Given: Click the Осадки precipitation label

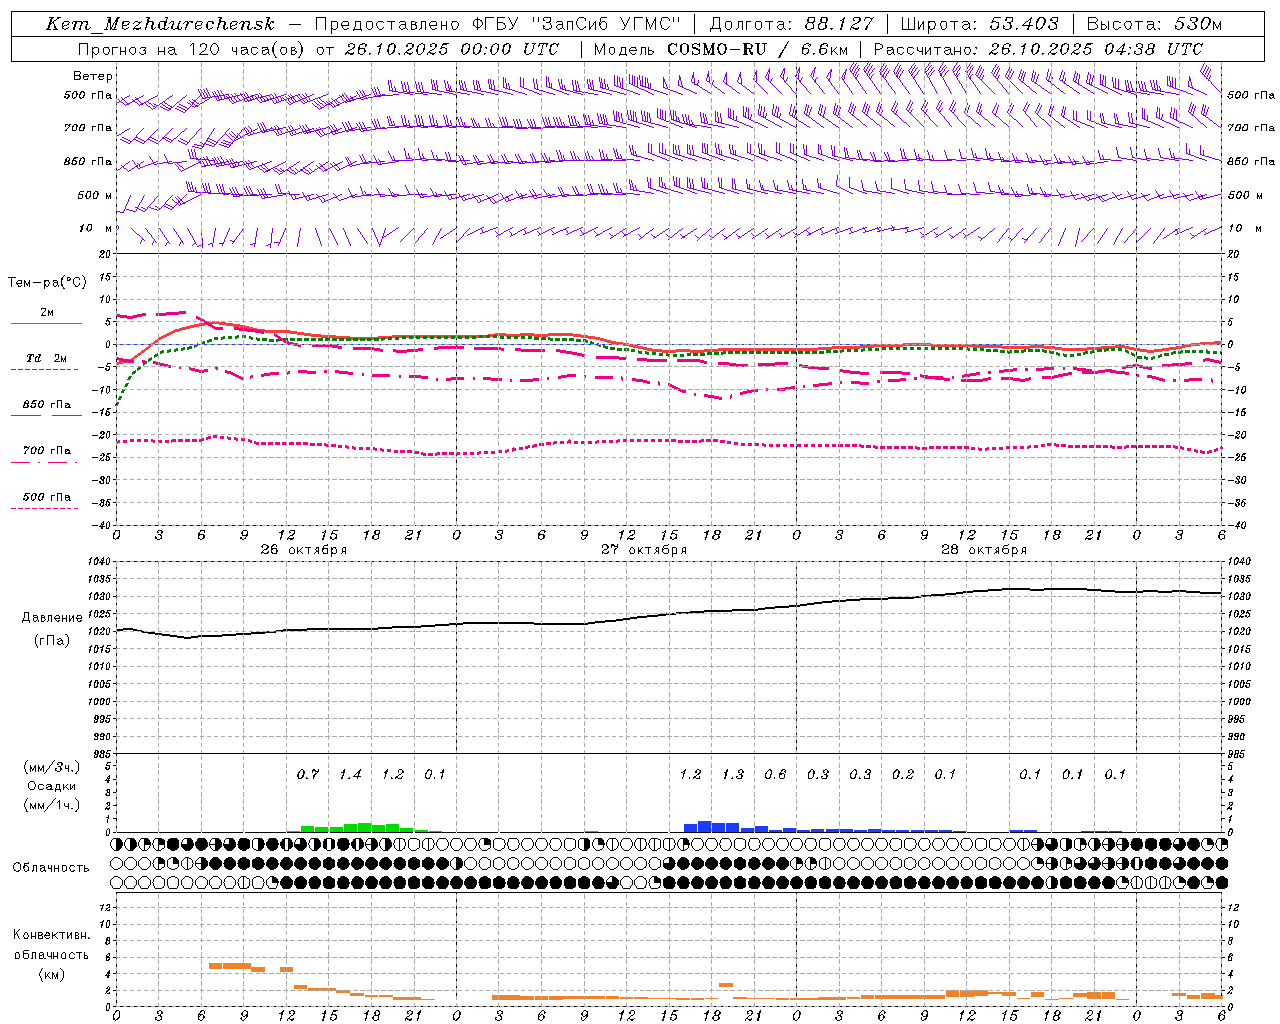Looking at the screenshot, I should coord(52,786).
